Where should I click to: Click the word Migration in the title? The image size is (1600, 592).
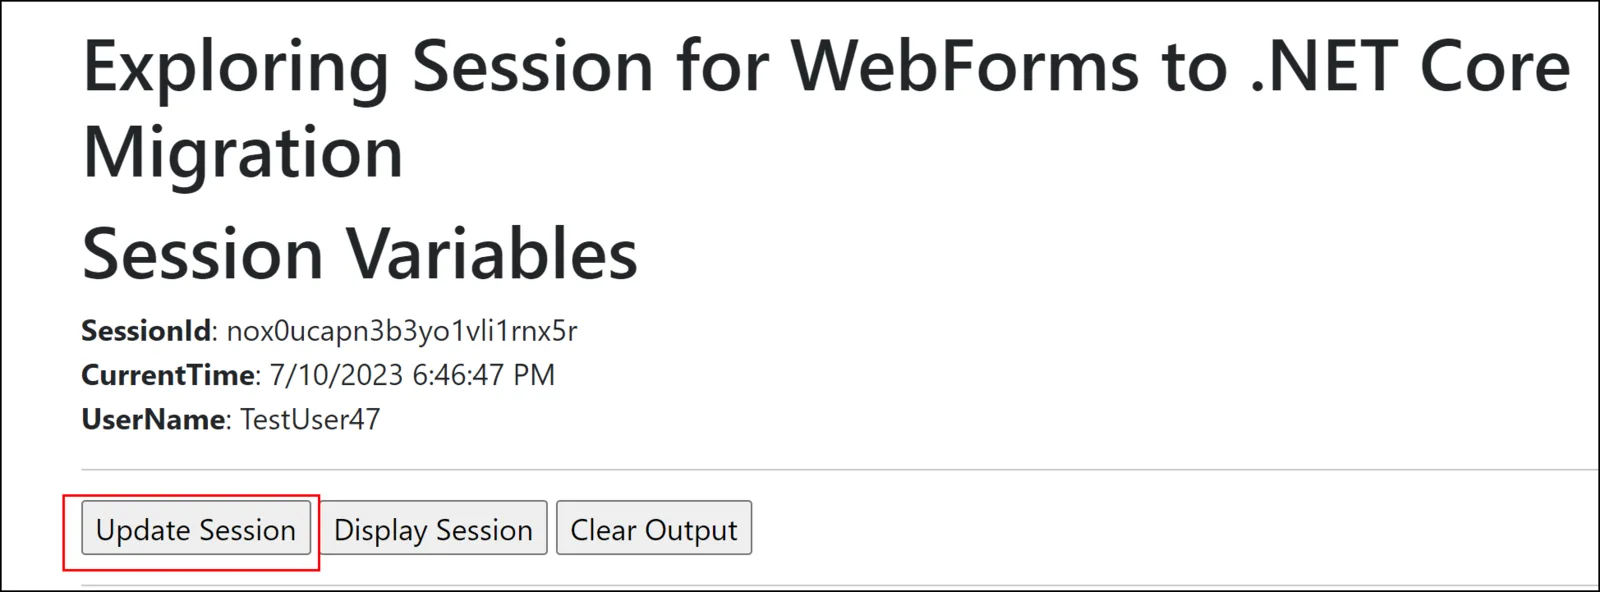(243, 151)
